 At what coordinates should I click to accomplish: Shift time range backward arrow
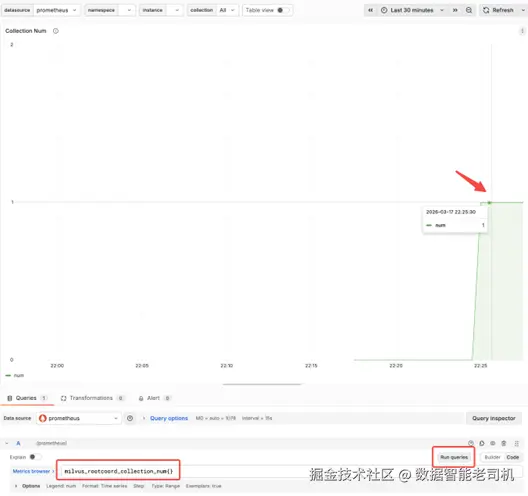coord(370,10)
